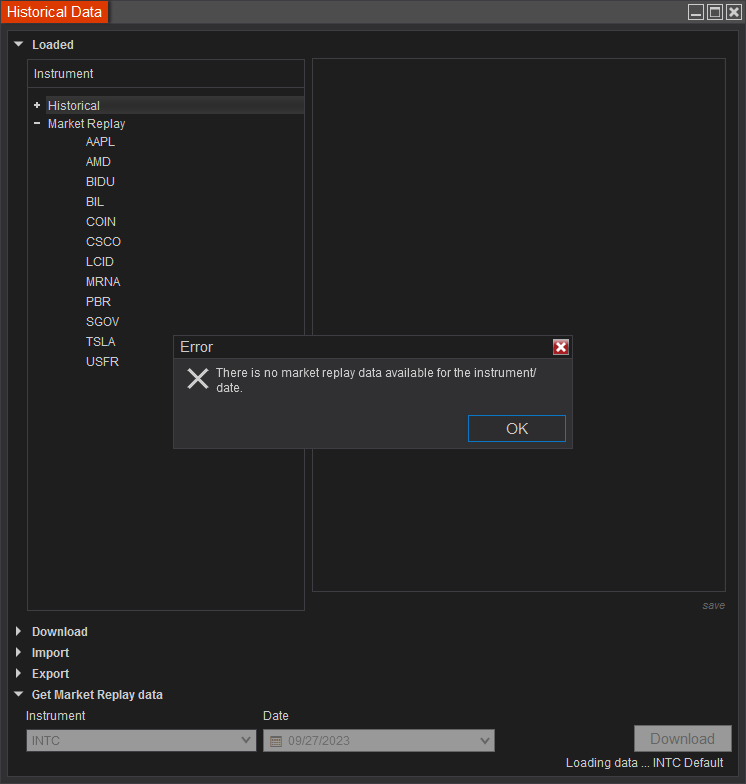Image resolution: width=746 pixels, height=784 pixels.
Task: Click the error X icon in dialog
Action: point(198,378)
